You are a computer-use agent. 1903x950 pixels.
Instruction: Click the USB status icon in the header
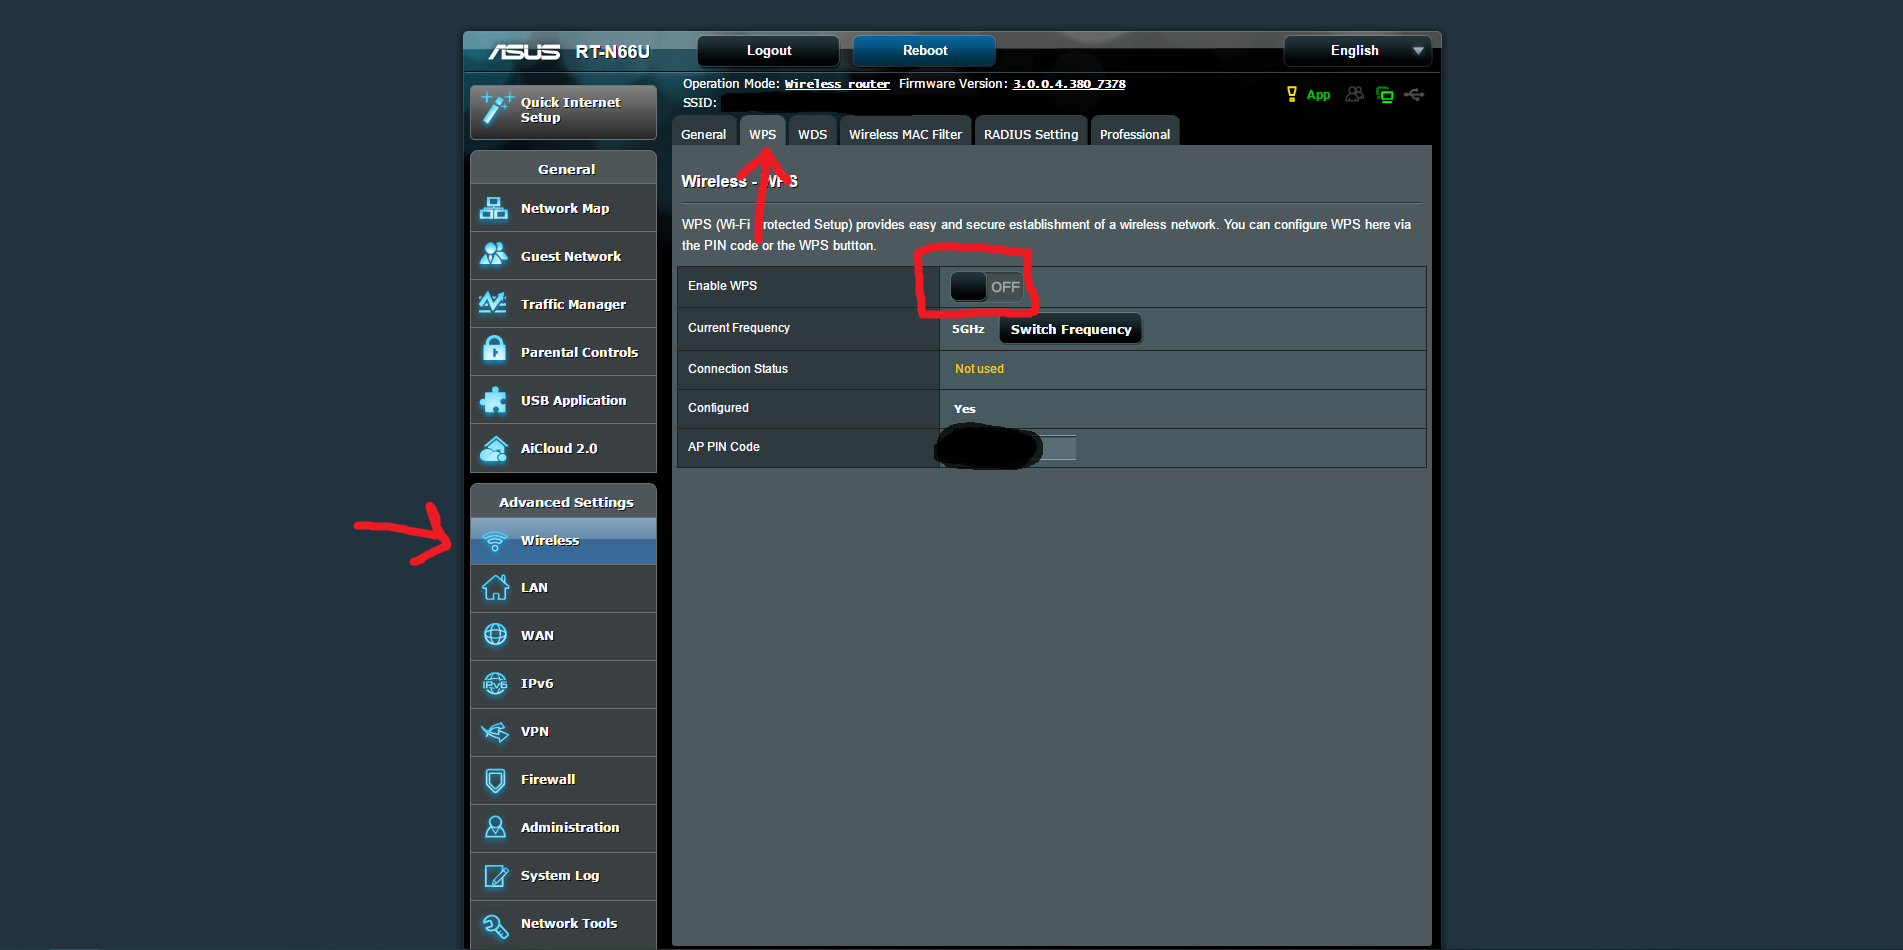pyautogui.click(x=1414, y=95)
